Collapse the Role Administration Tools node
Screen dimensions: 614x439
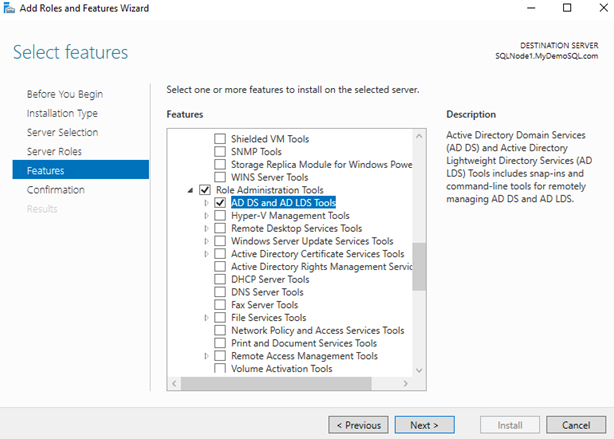click(189, 190)
